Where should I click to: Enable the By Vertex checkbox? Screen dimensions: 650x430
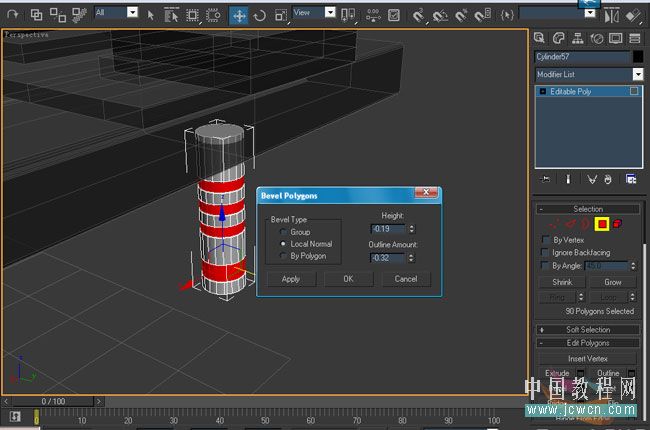click(545, 240)
